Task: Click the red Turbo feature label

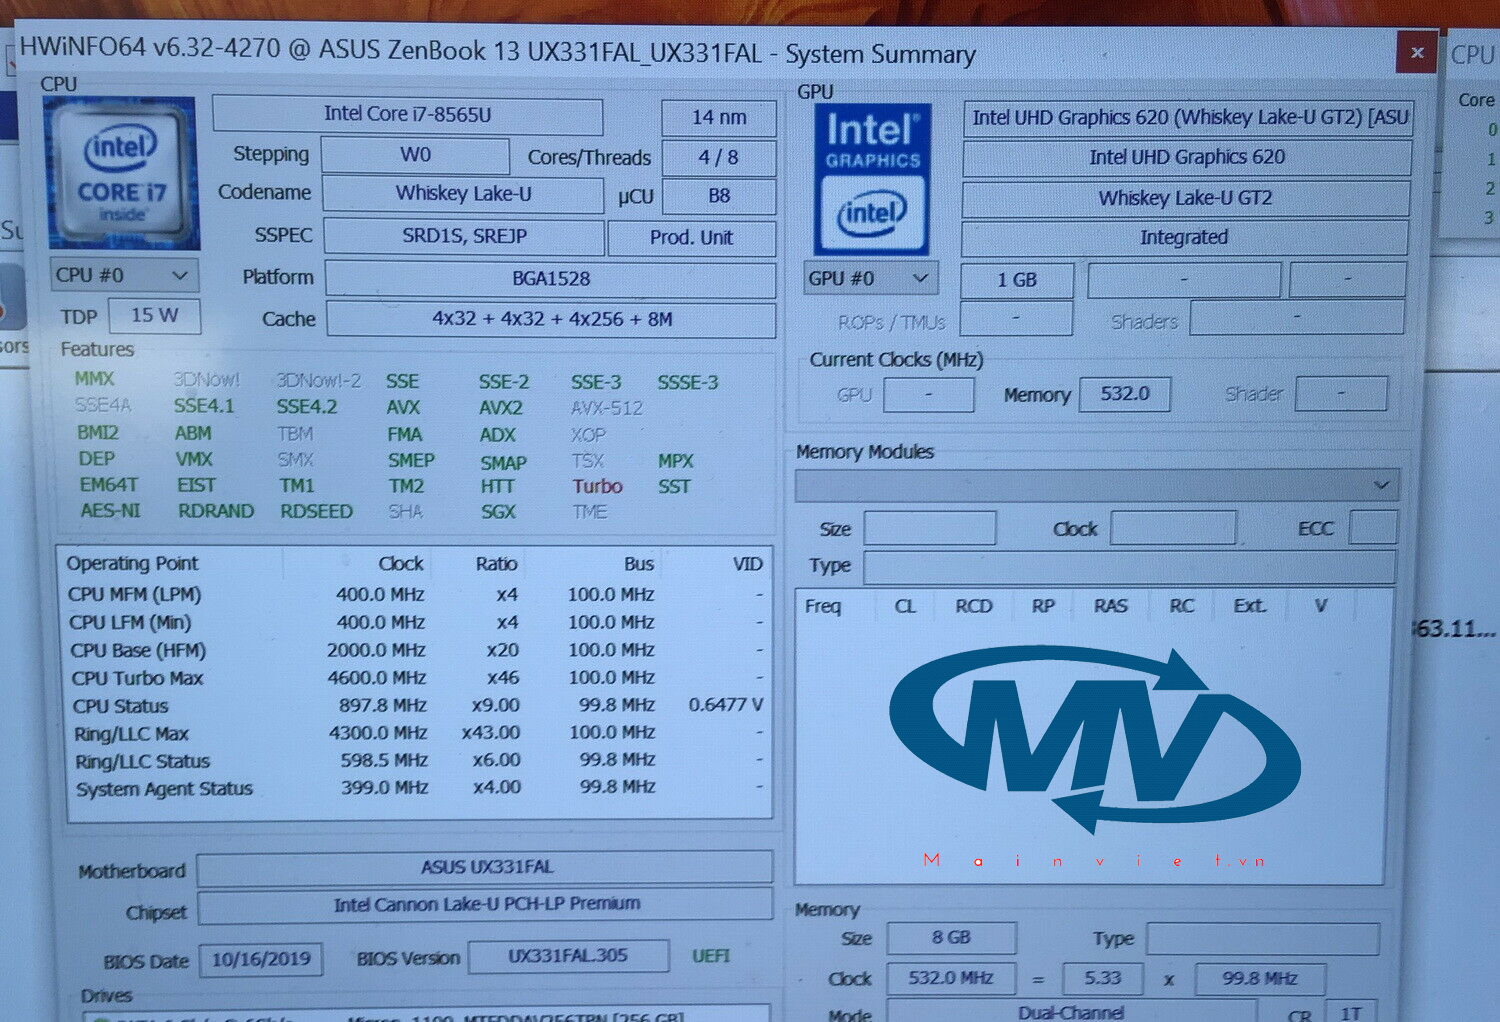Action: 597,487
